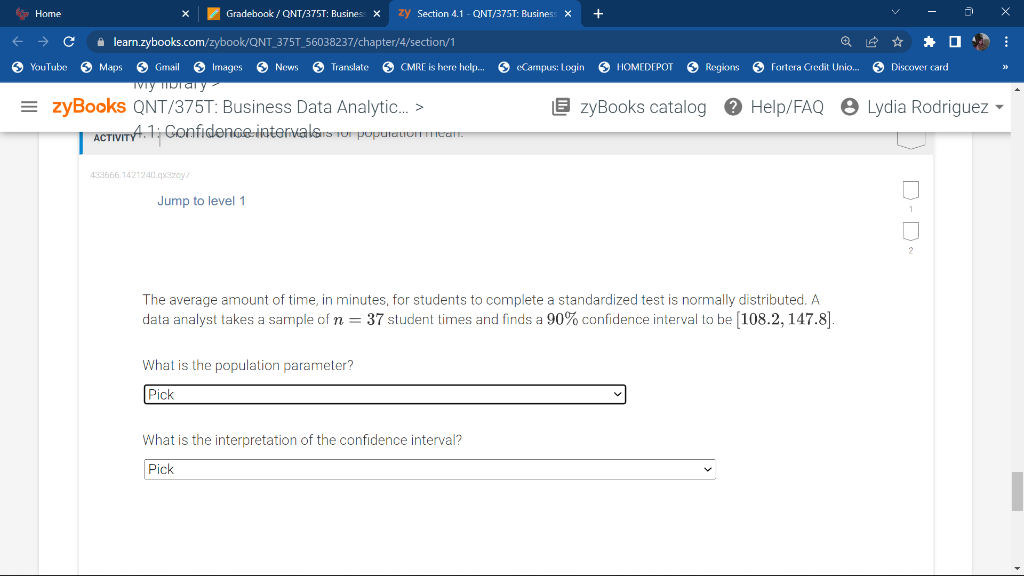The width and height of the screenshot is (1024, 576).
Task: Close the Gradebook tab
Action: coord(377,14)
